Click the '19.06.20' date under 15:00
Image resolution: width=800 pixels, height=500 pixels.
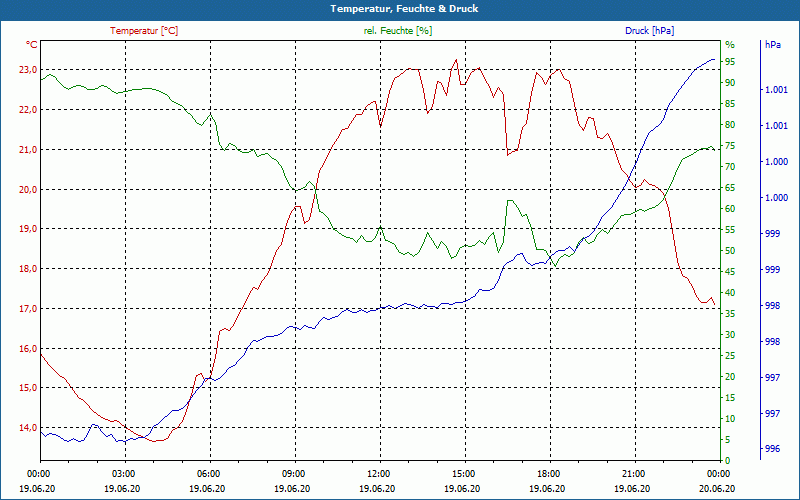(x=462, y=488)
